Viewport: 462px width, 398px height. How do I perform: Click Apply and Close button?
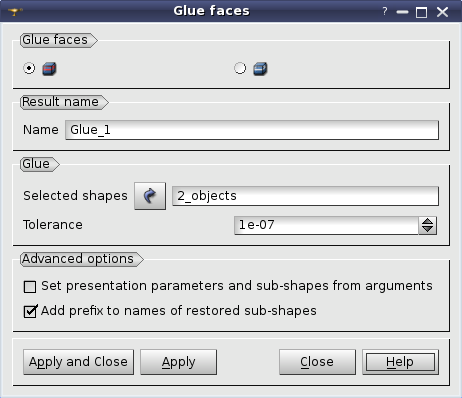79,362
